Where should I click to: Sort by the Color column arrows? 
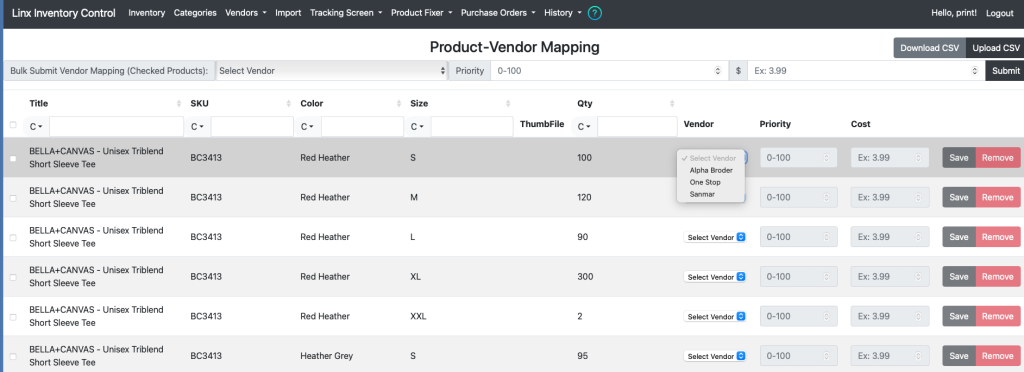pos(399,104)
